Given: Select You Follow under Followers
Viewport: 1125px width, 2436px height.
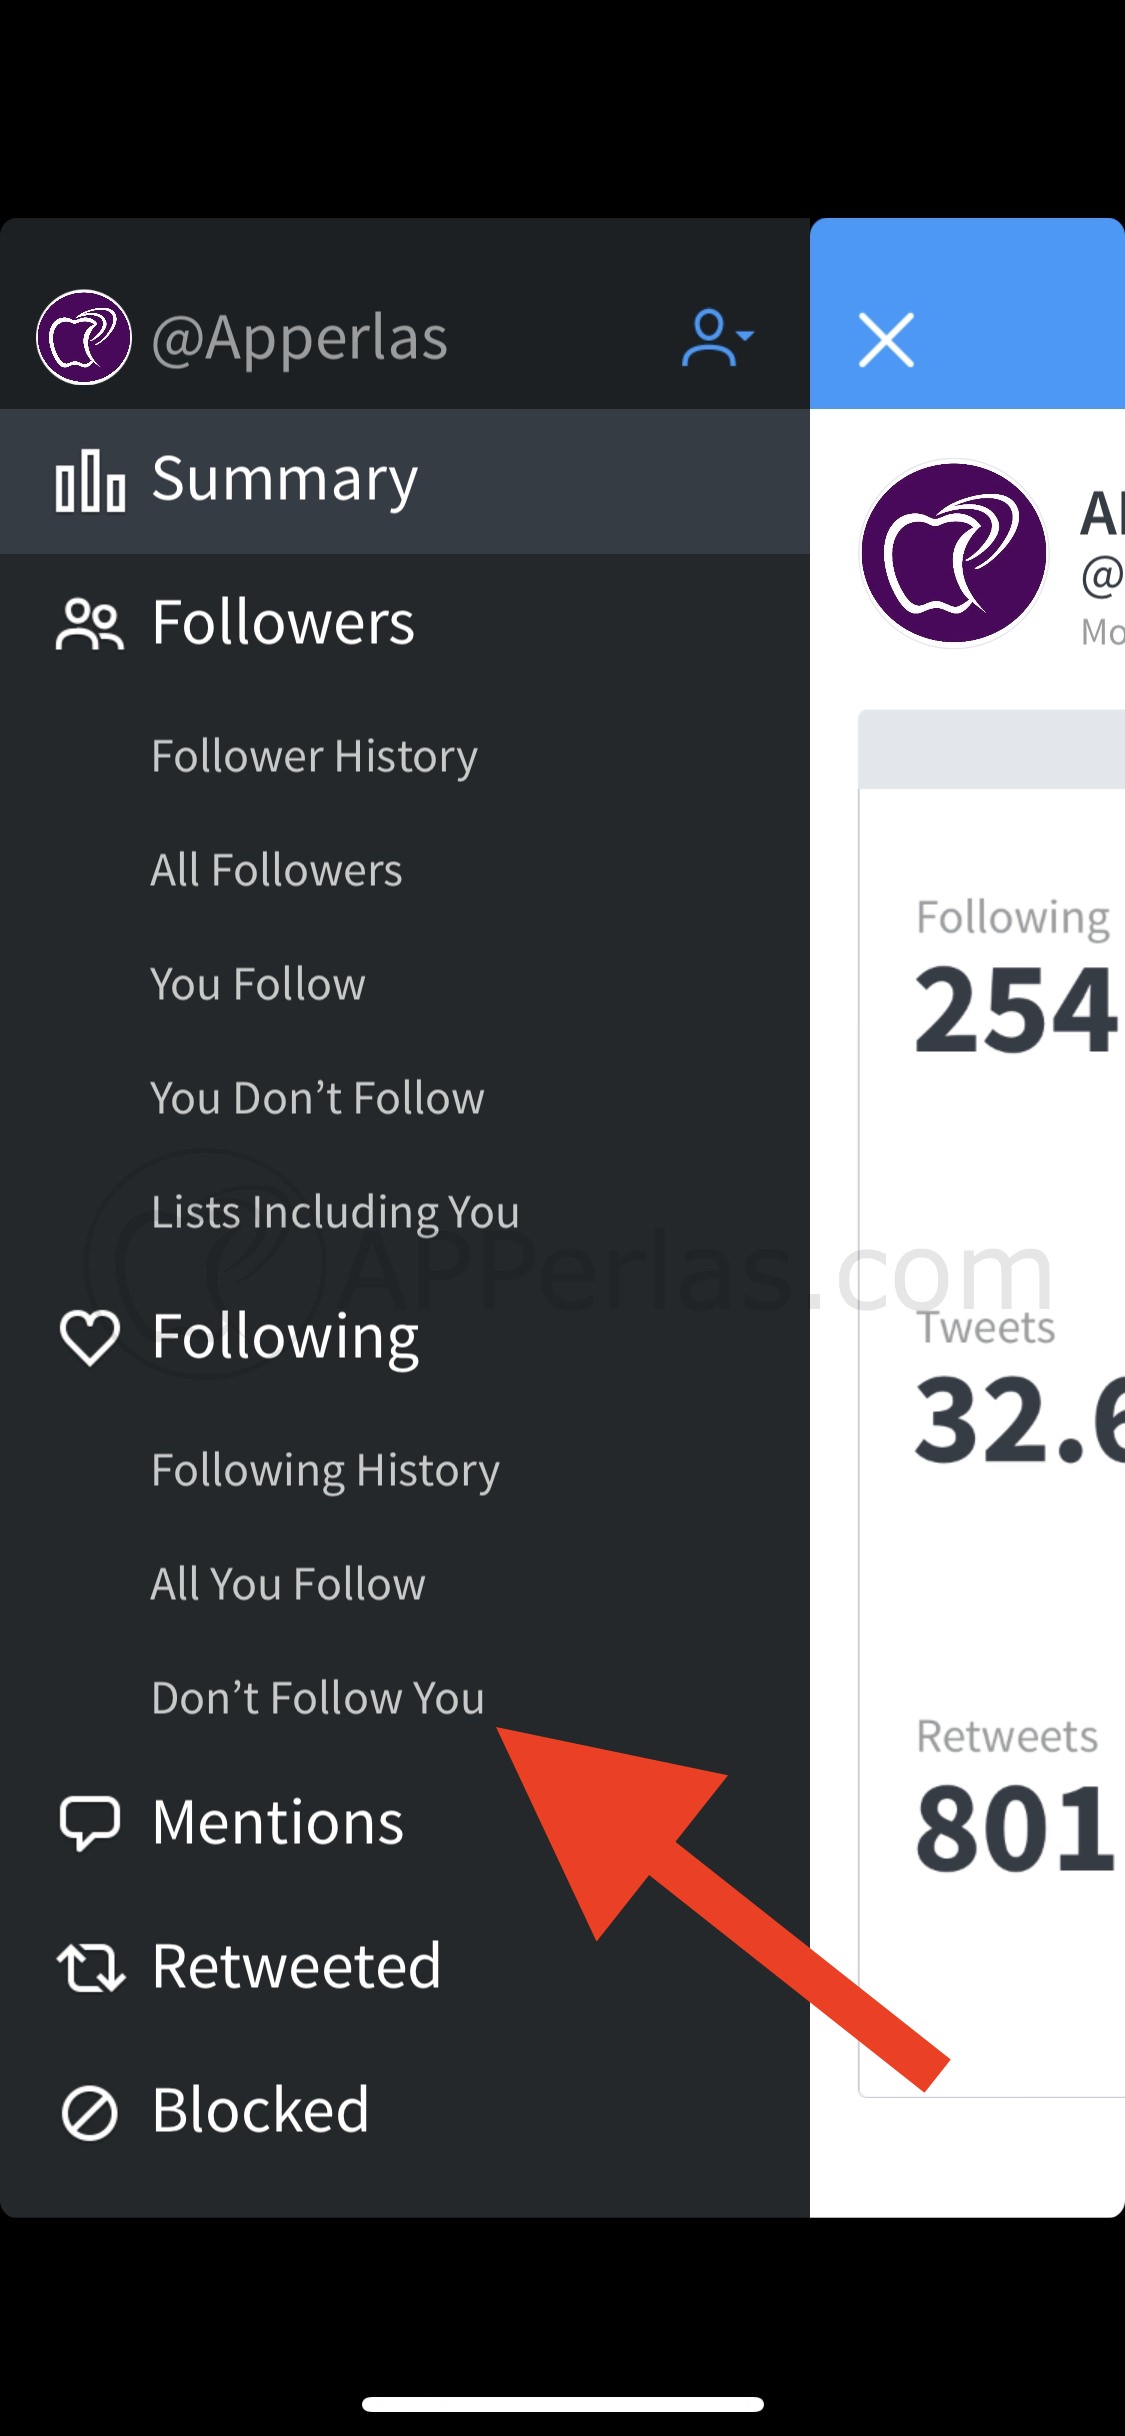Looking at the screenshot, I should click(x=258, y=984).
